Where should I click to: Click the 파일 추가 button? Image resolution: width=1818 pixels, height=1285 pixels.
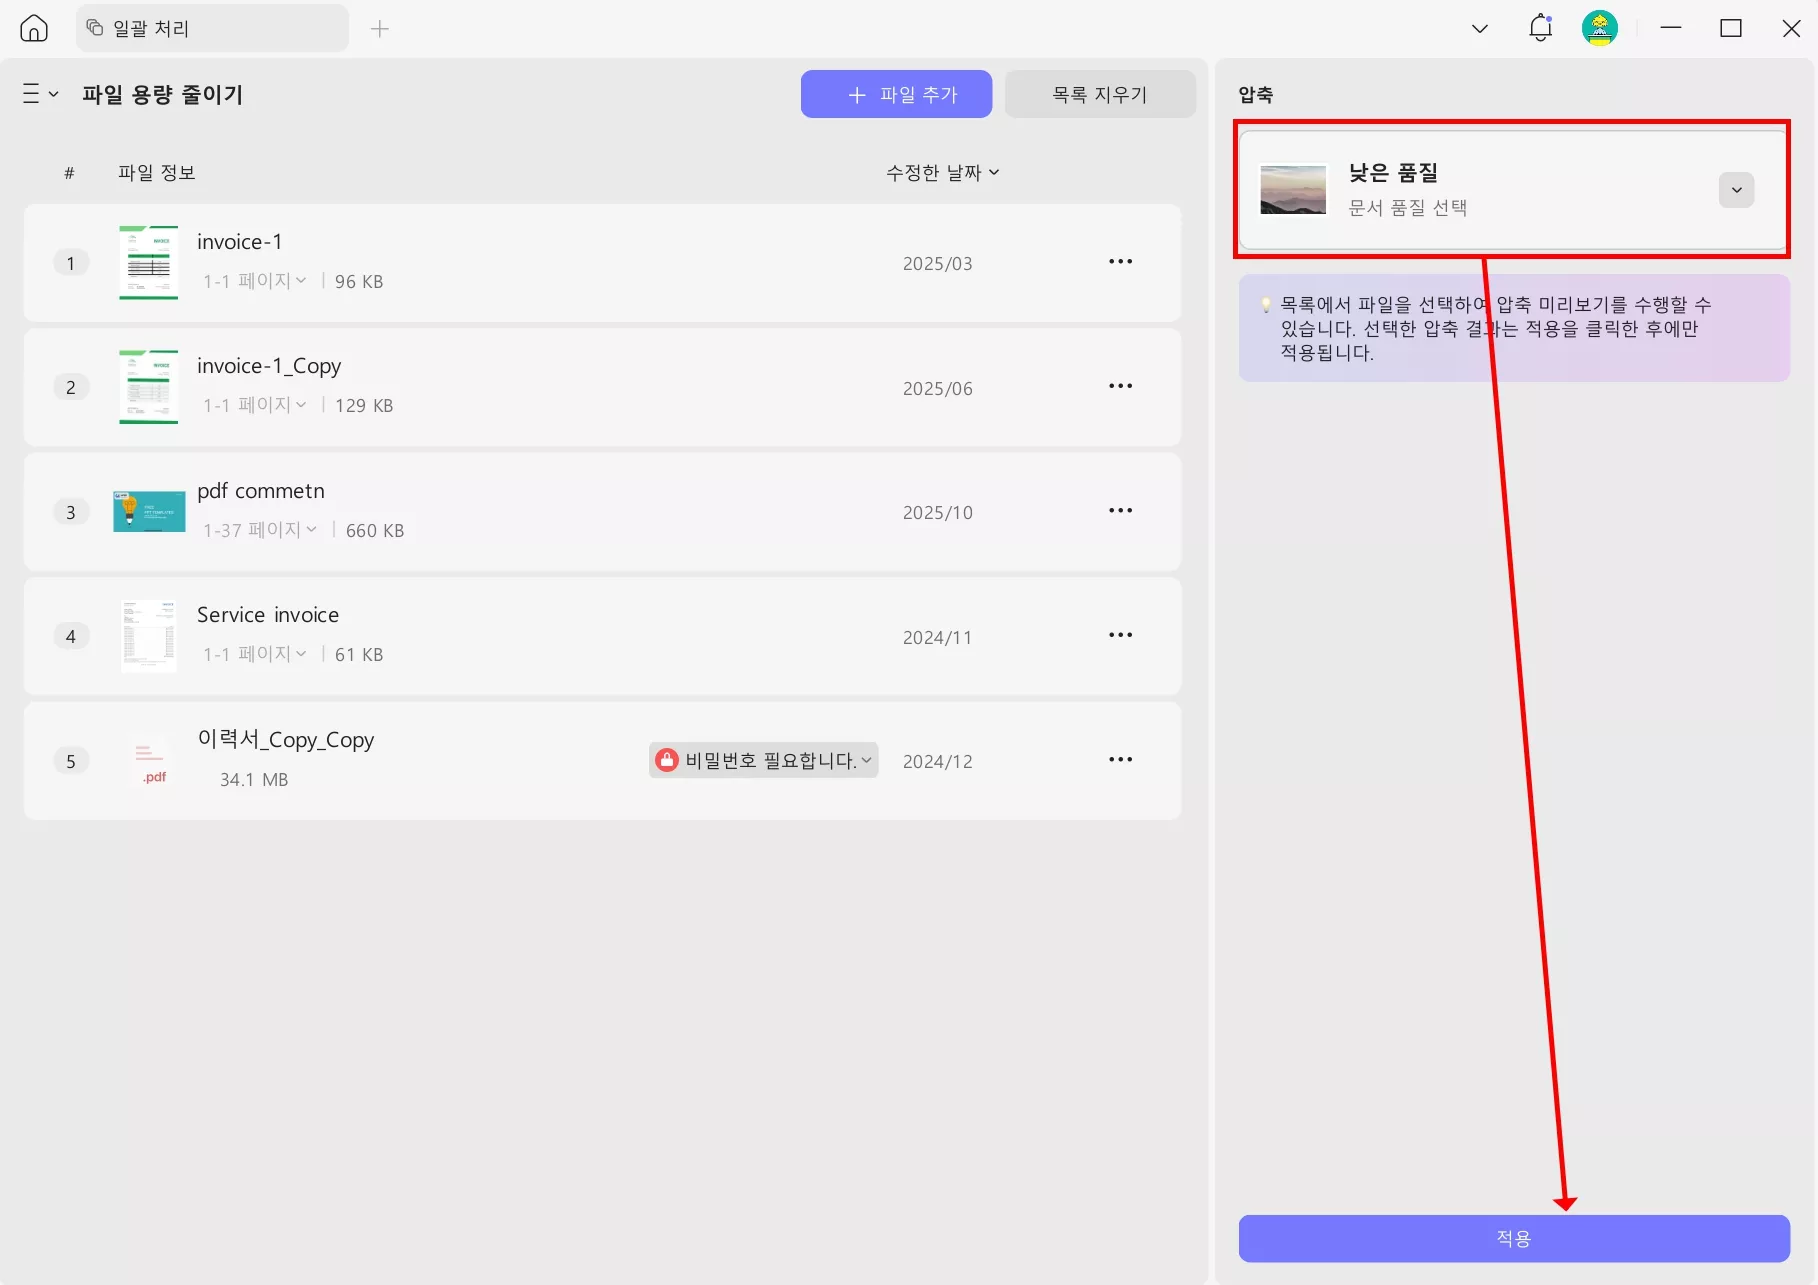tap(897, 94)
